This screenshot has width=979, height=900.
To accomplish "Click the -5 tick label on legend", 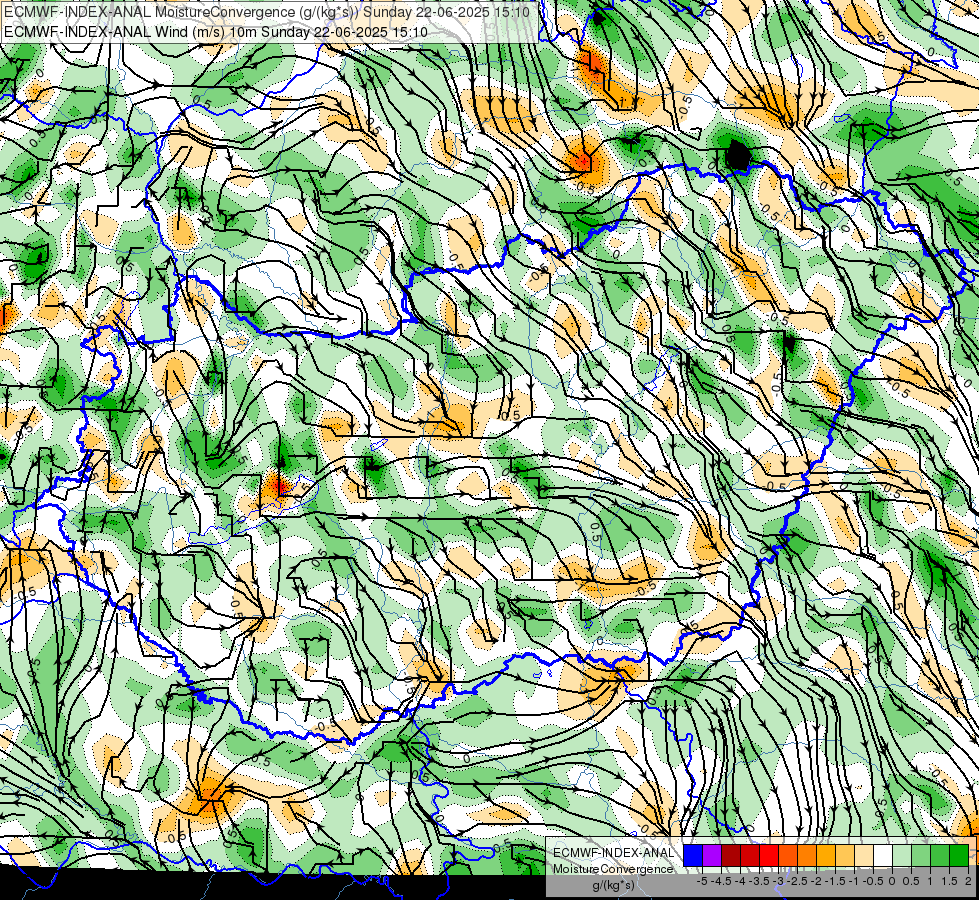I will [702, 881].
